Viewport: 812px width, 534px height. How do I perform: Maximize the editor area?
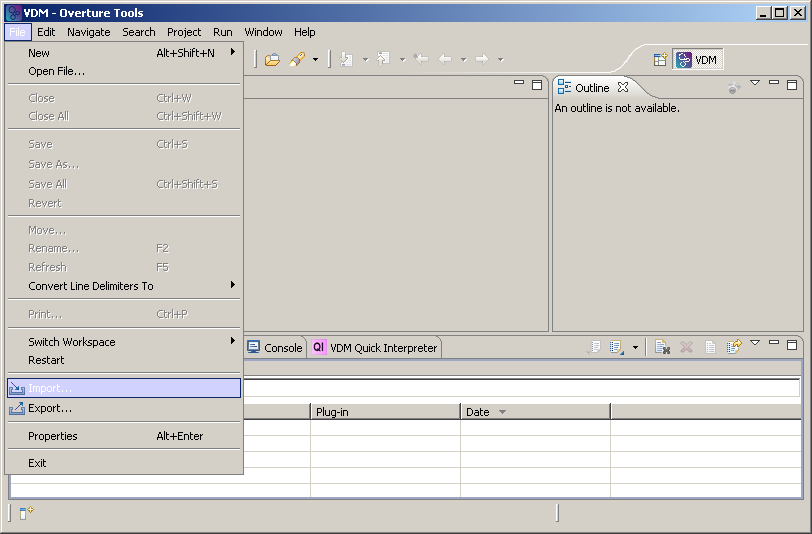tap(537, 84)
